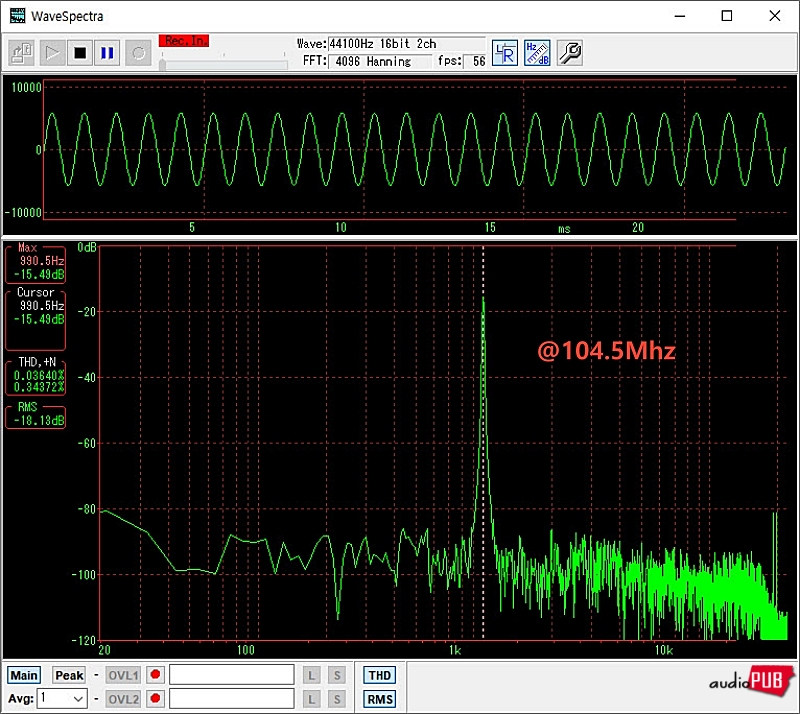Open settings with the wrench icon
The width and height of the screenshot is (800, 714).
[x=569, y=53]
